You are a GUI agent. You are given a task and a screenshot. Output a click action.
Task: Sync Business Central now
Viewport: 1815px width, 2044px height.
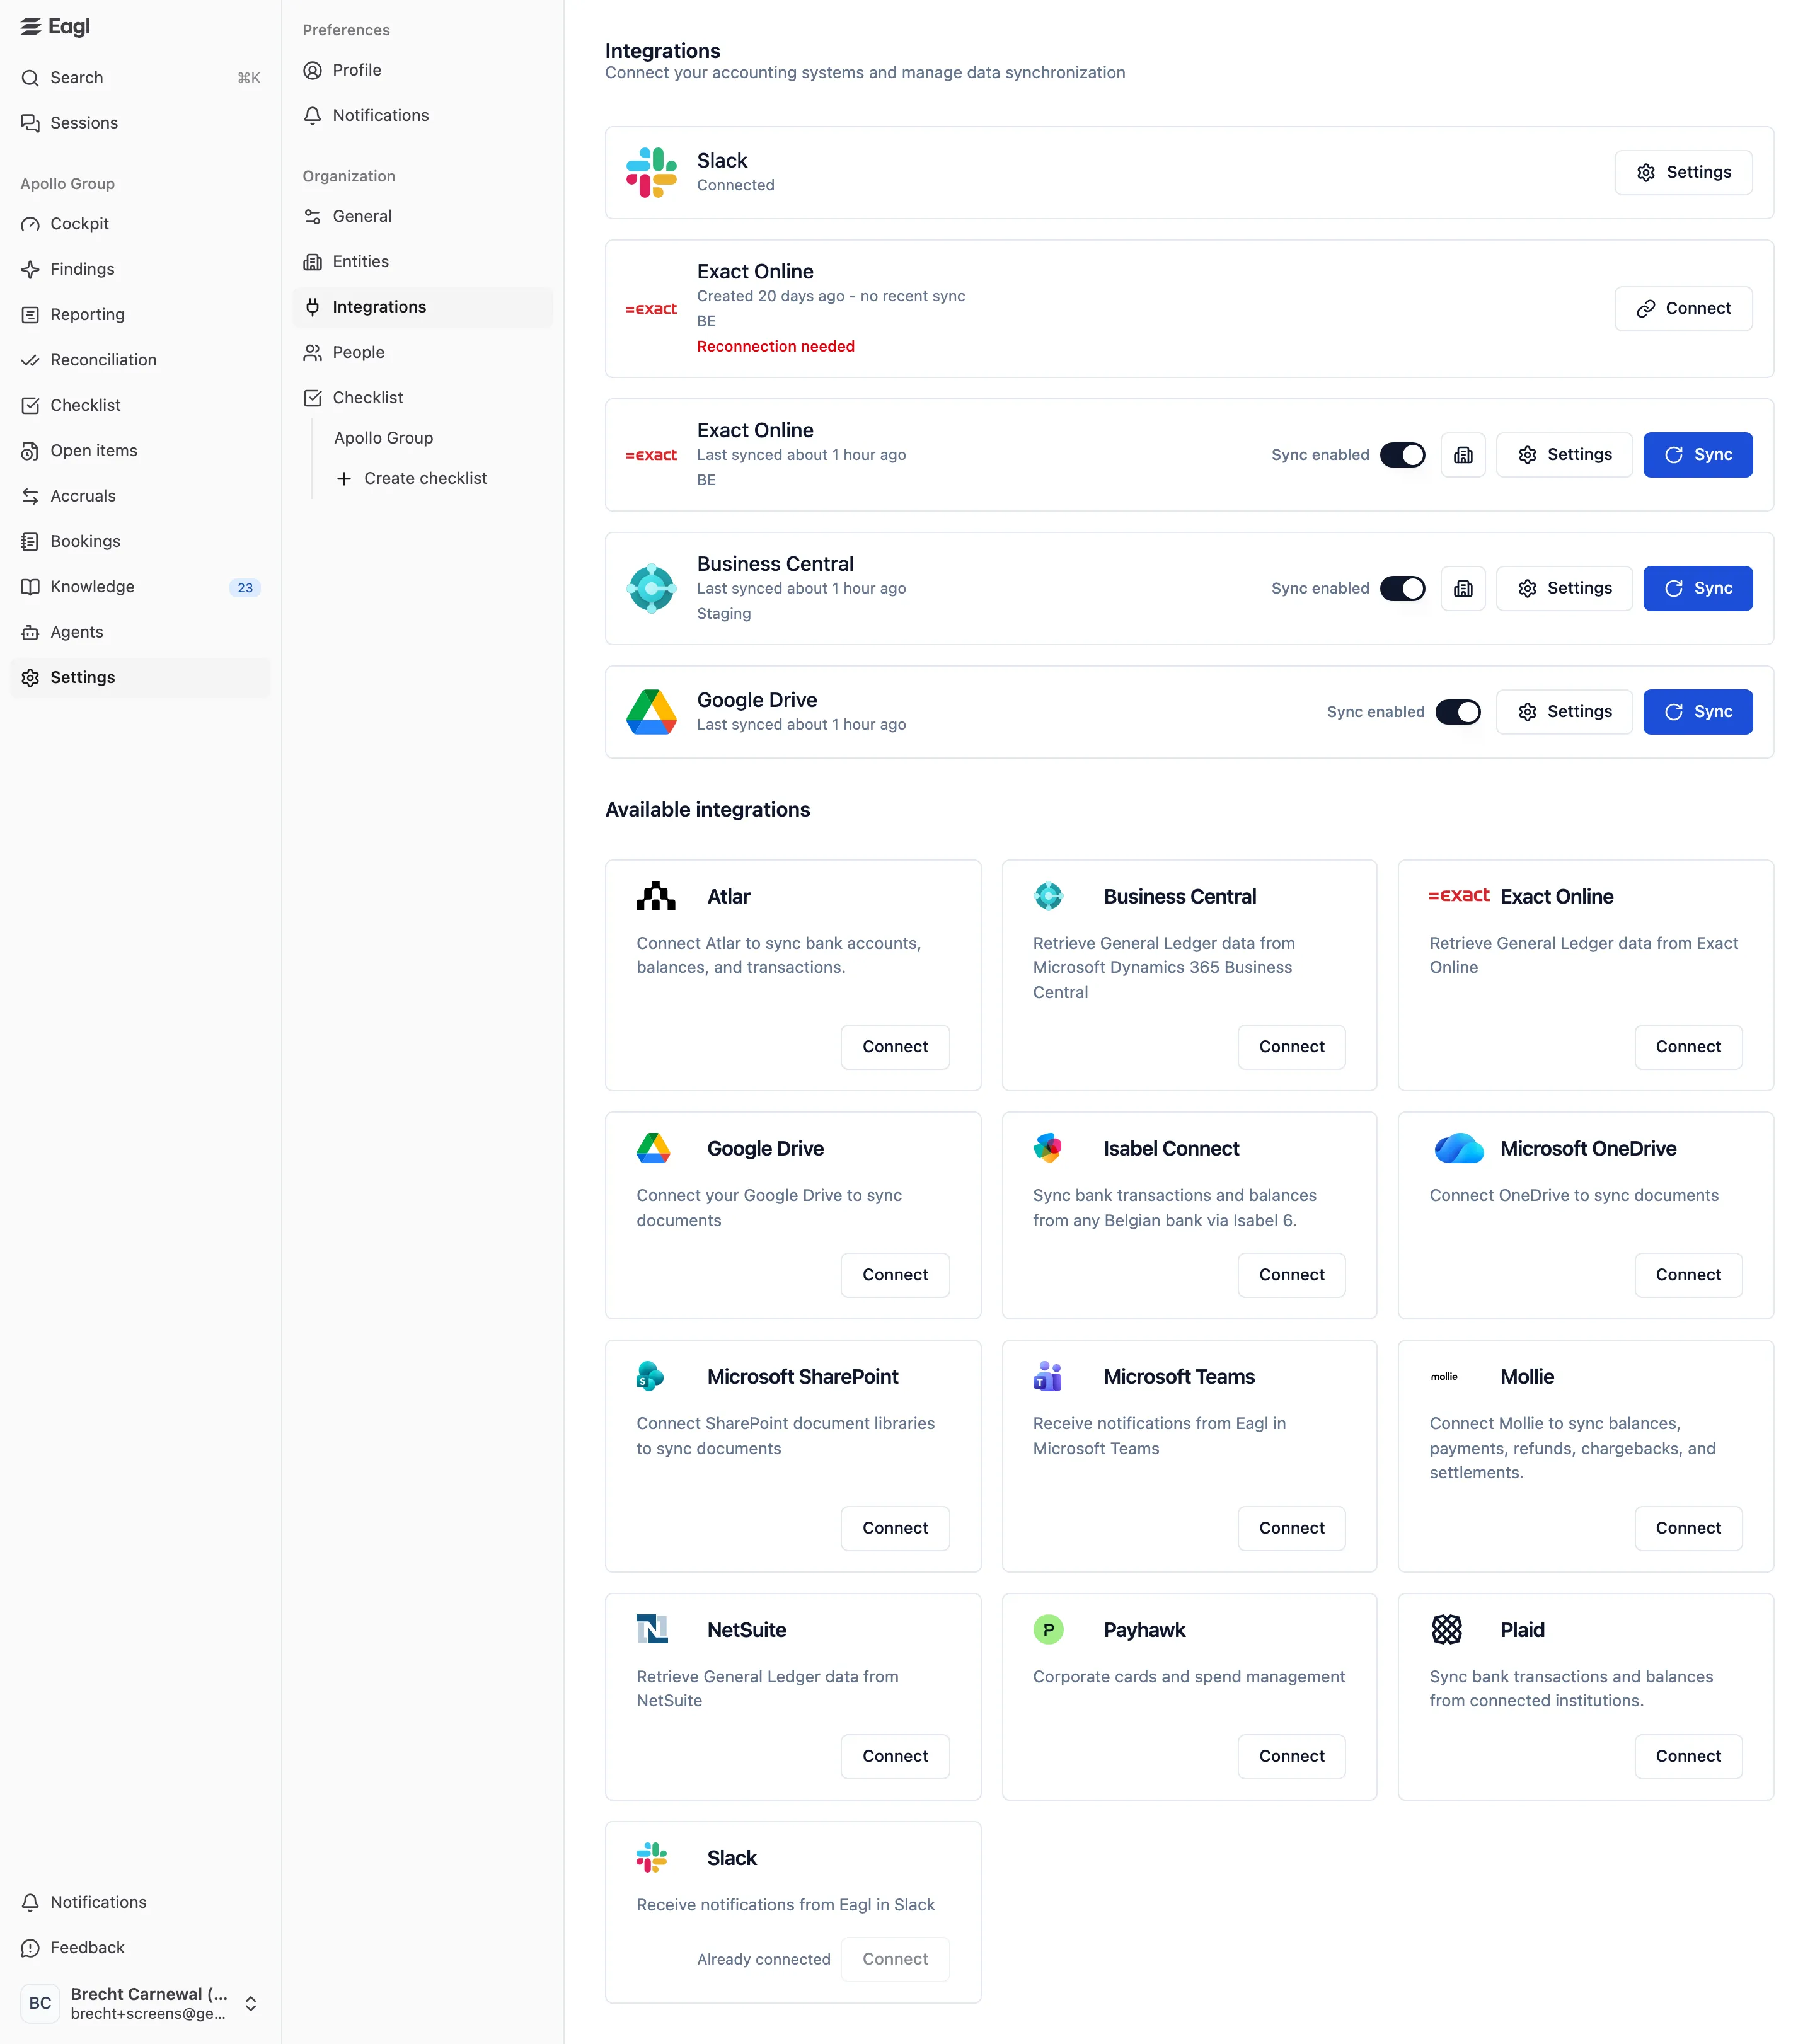(x=1697, y=589)
